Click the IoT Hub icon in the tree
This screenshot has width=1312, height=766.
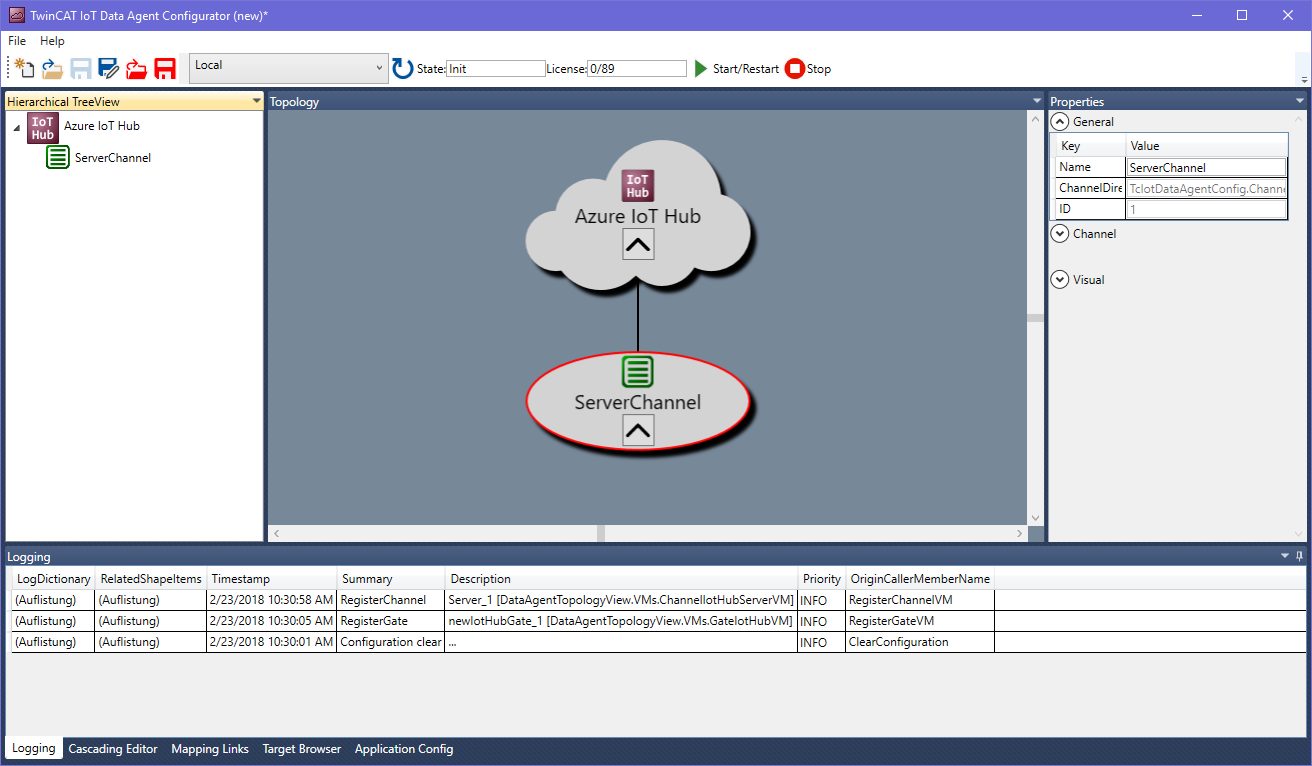point(43,128)
